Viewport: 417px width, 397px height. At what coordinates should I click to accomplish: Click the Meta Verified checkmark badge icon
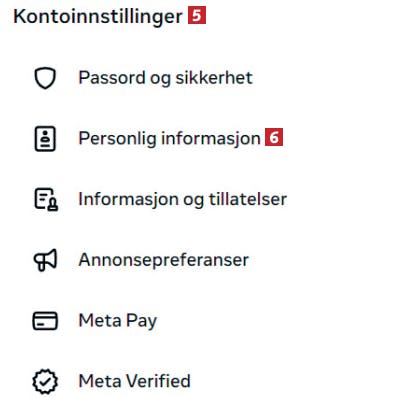pos(45,381)
